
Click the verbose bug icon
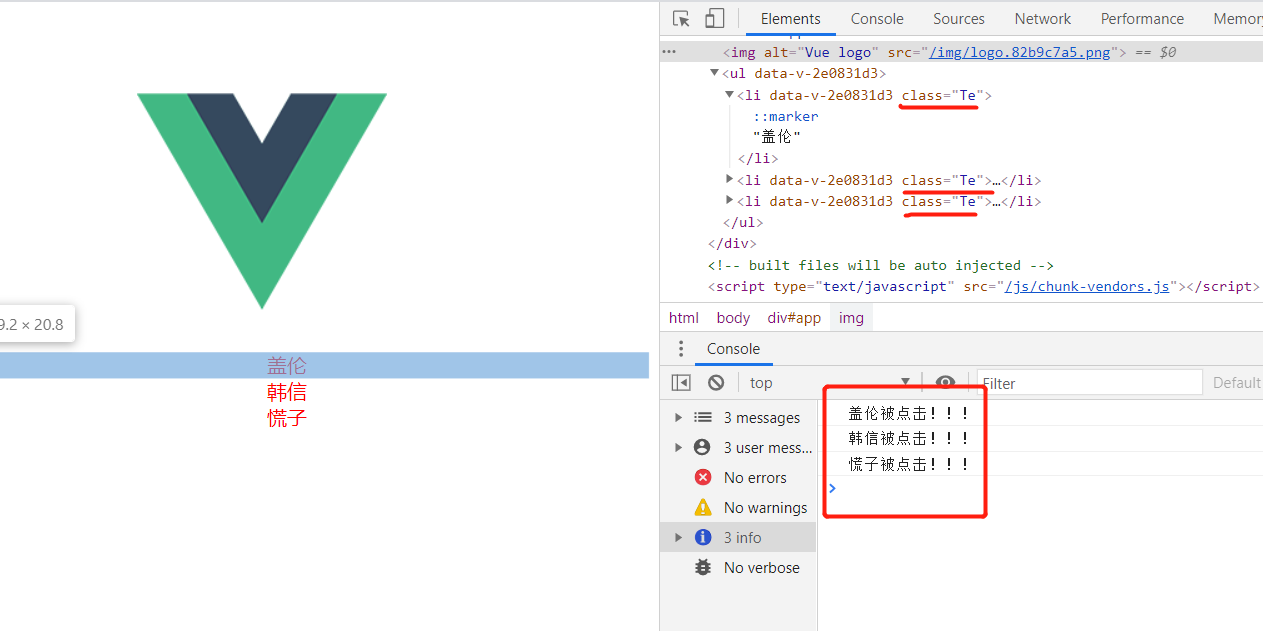(x=703, y=568)
